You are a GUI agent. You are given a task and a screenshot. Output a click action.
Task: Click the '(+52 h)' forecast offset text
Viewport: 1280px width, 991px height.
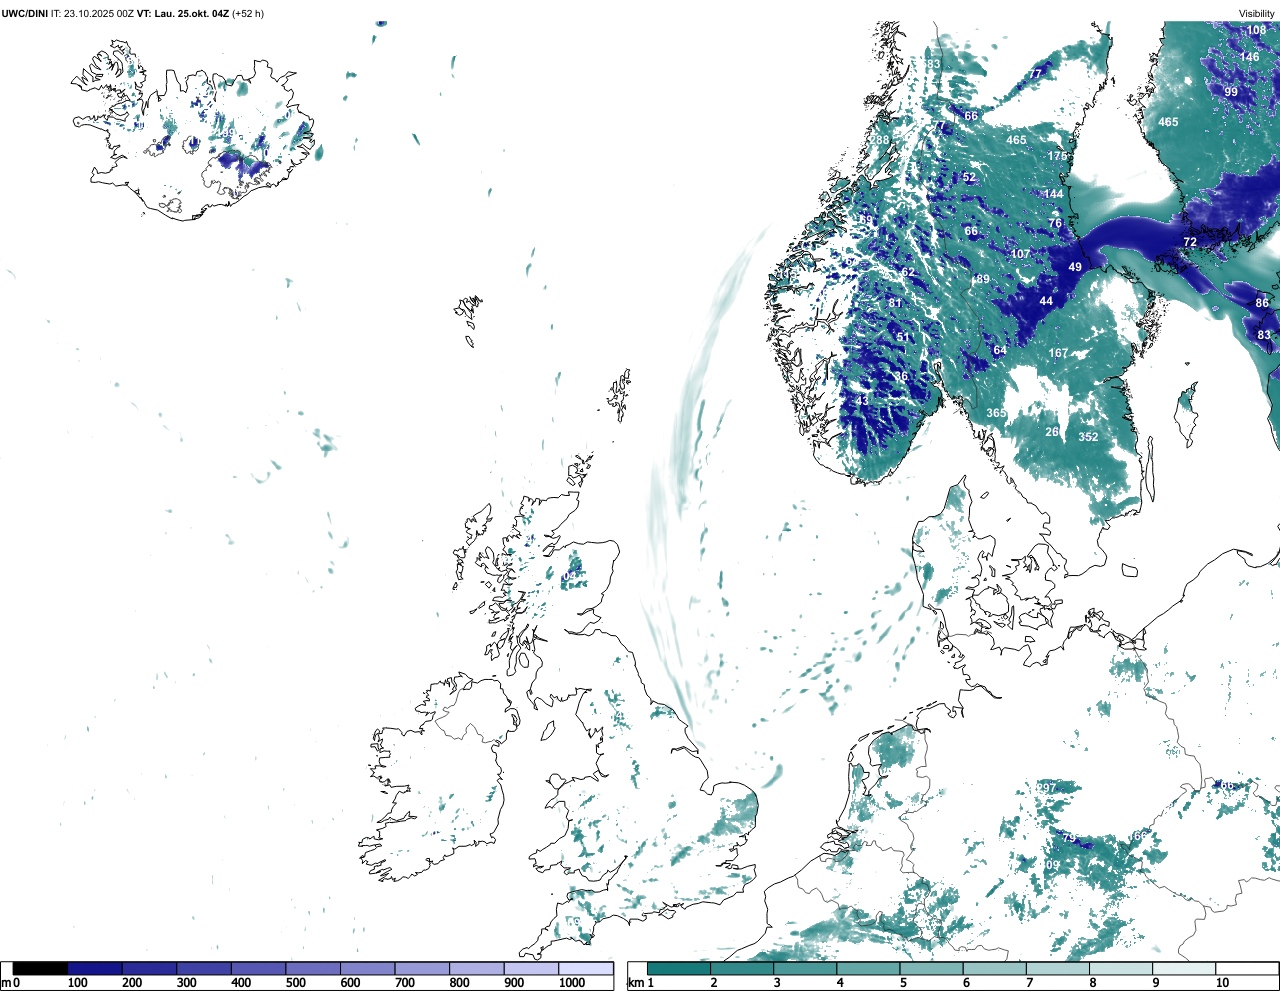[x=248, y=14]
